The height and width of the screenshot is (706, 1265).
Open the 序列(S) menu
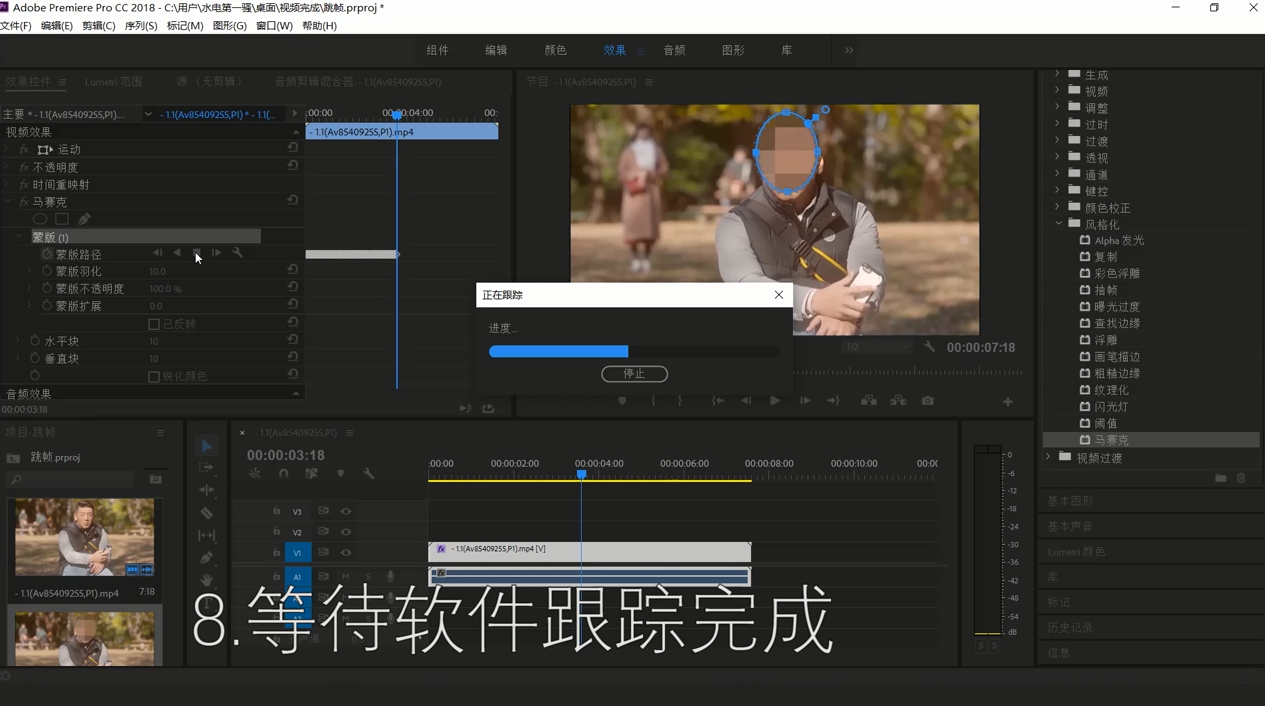coord(141,26)
